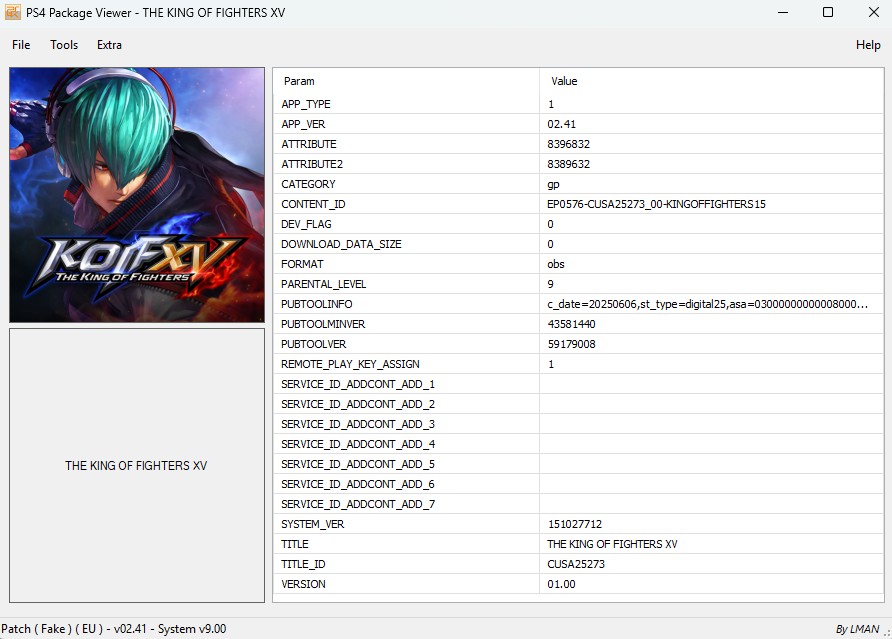Select the PUBTOOLINFO parameter
The width and height of the screenshot is (892, 639).
point(316,304)
